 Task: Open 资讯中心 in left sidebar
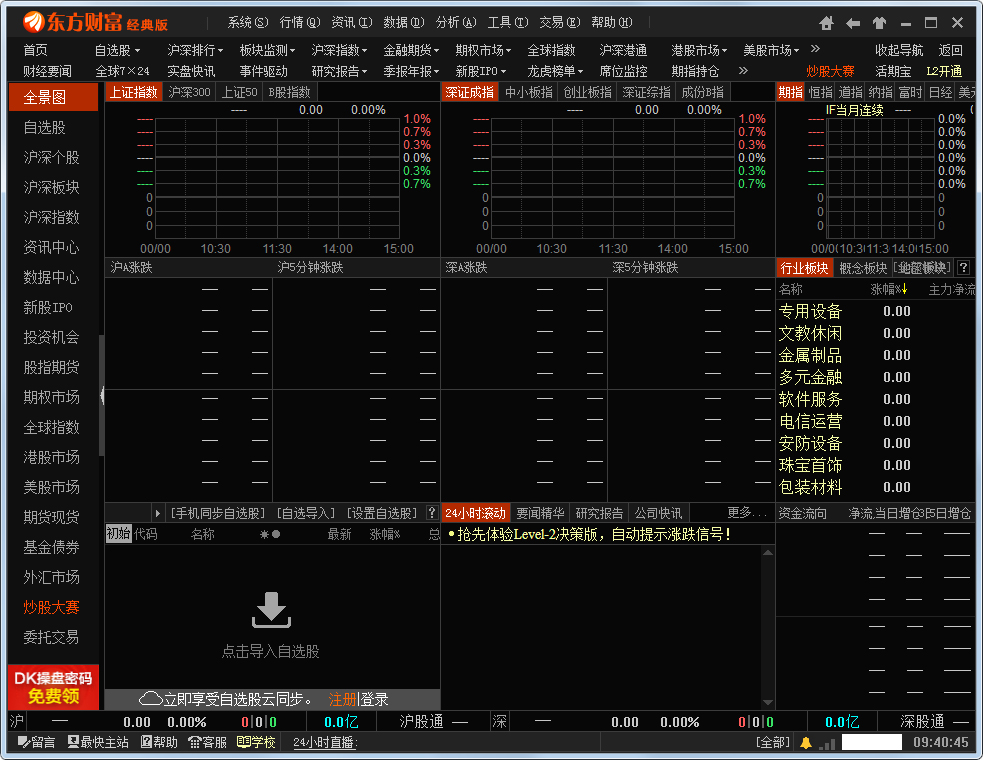51,247
